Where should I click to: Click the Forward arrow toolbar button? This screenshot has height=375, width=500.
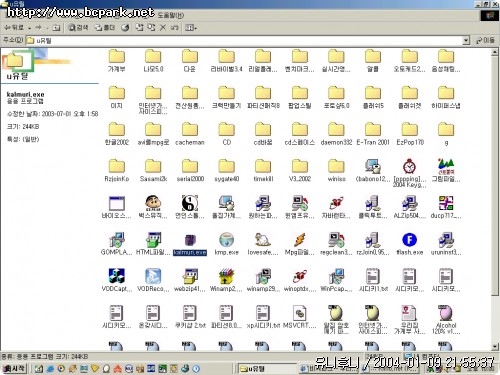(39, 28)
